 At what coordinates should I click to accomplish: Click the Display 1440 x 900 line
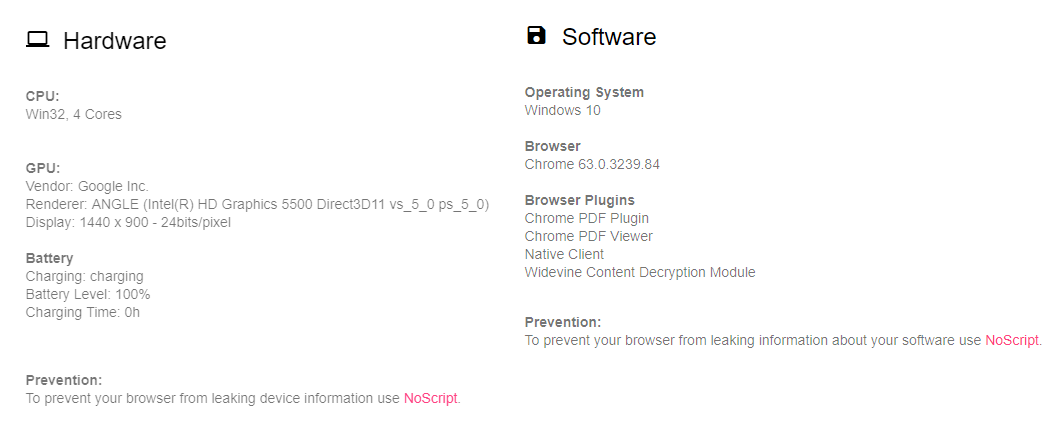pos(128,222)
